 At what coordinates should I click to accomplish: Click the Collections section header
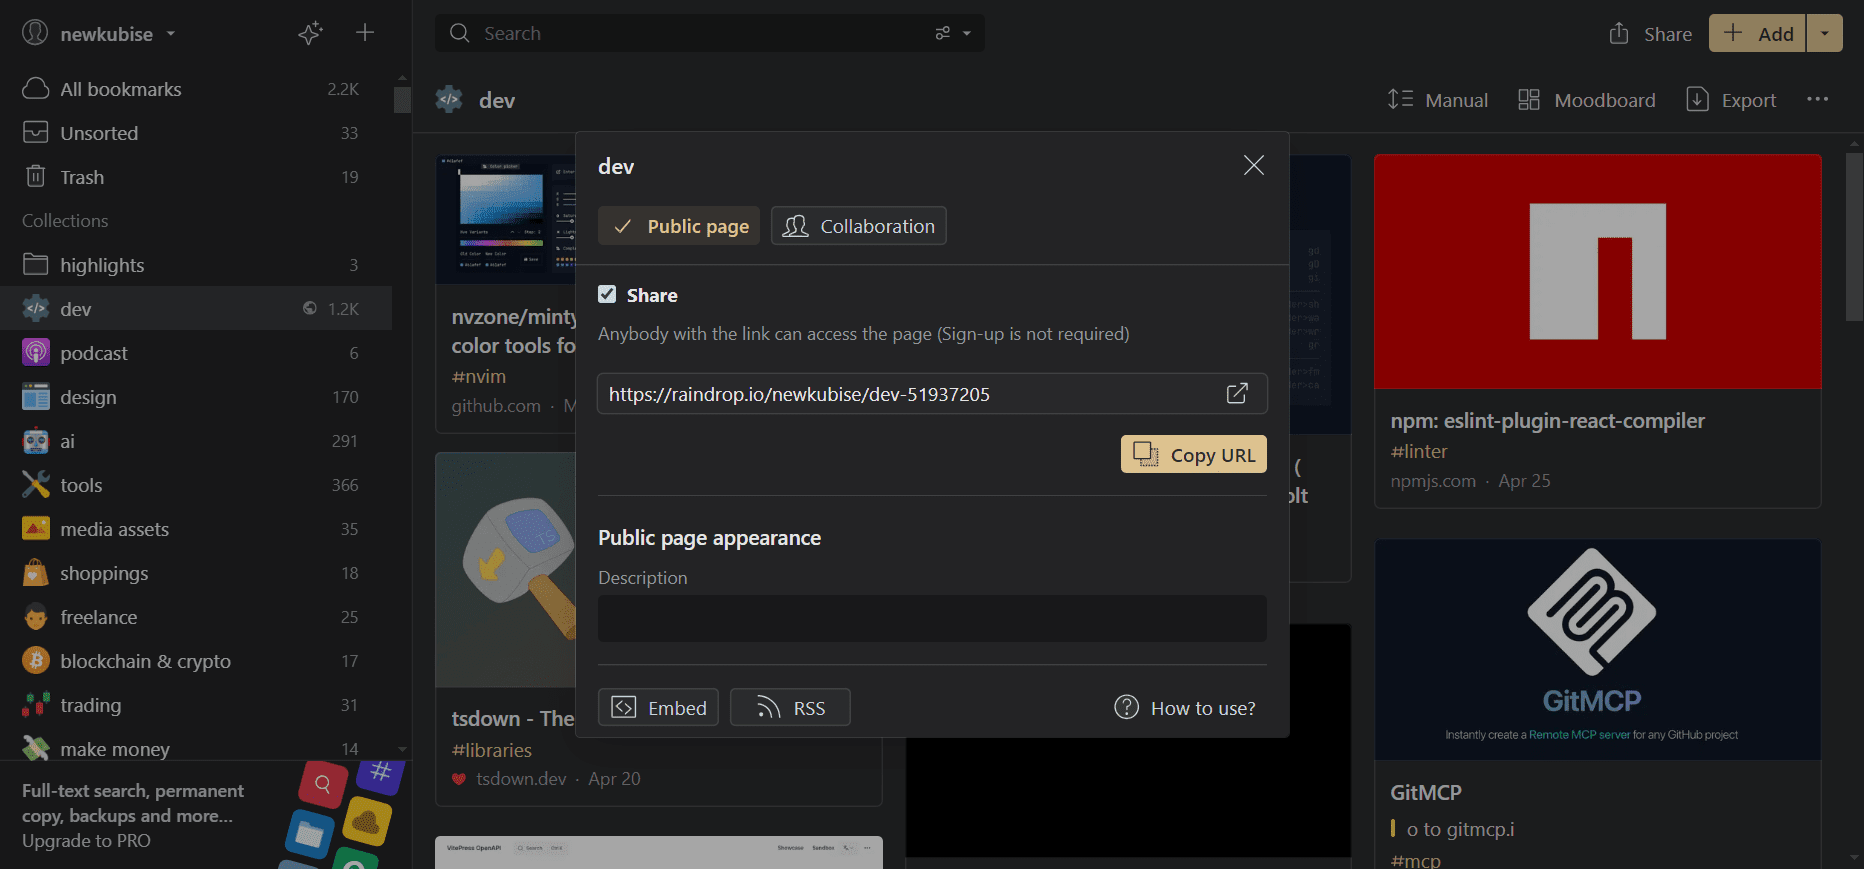(65, 221)
